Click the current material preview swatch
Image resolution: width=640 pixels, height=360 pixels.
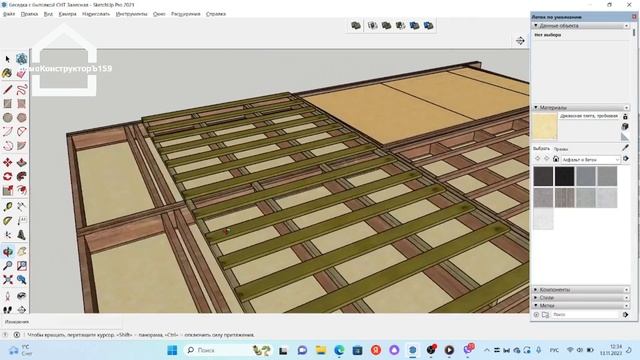544,127
